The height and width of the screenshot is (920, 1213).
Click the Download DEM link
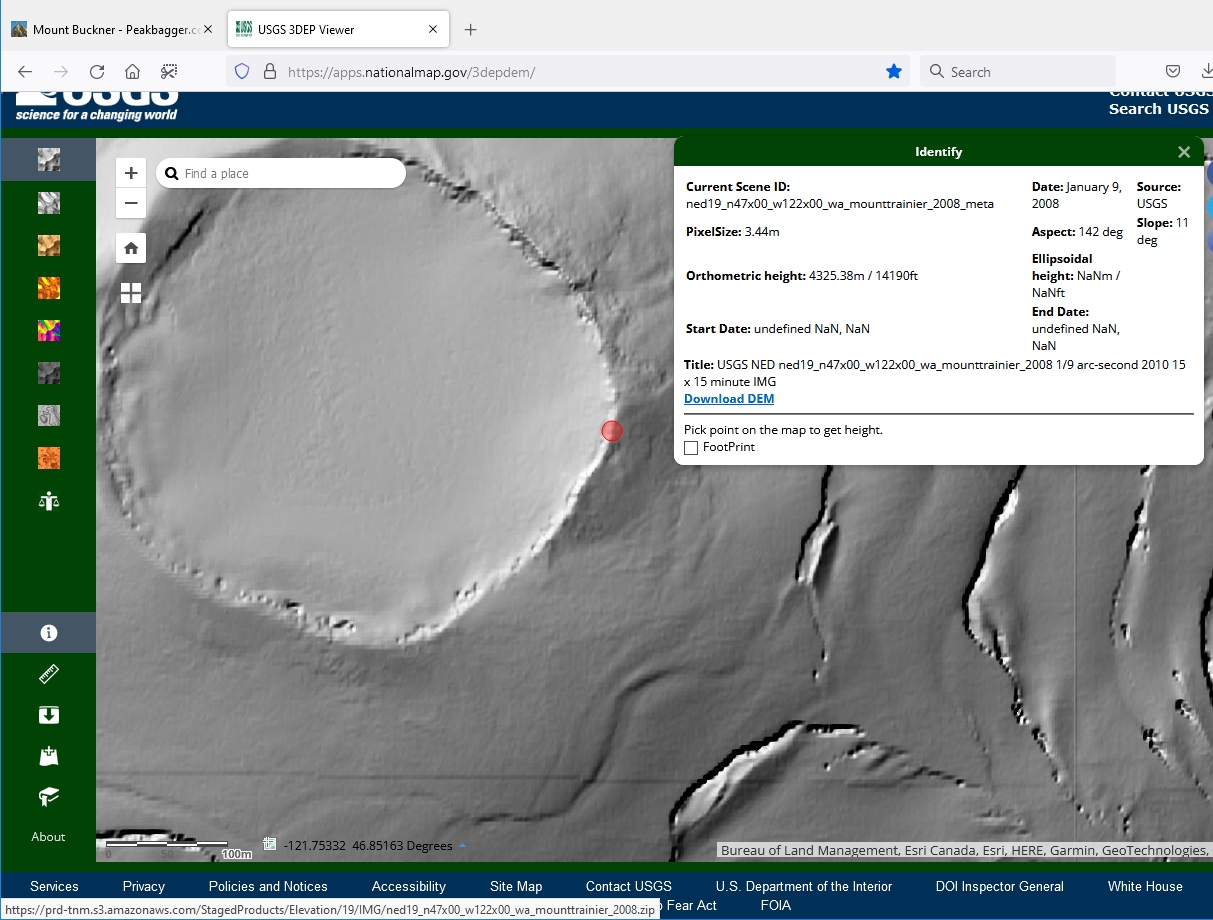point(728,399)
